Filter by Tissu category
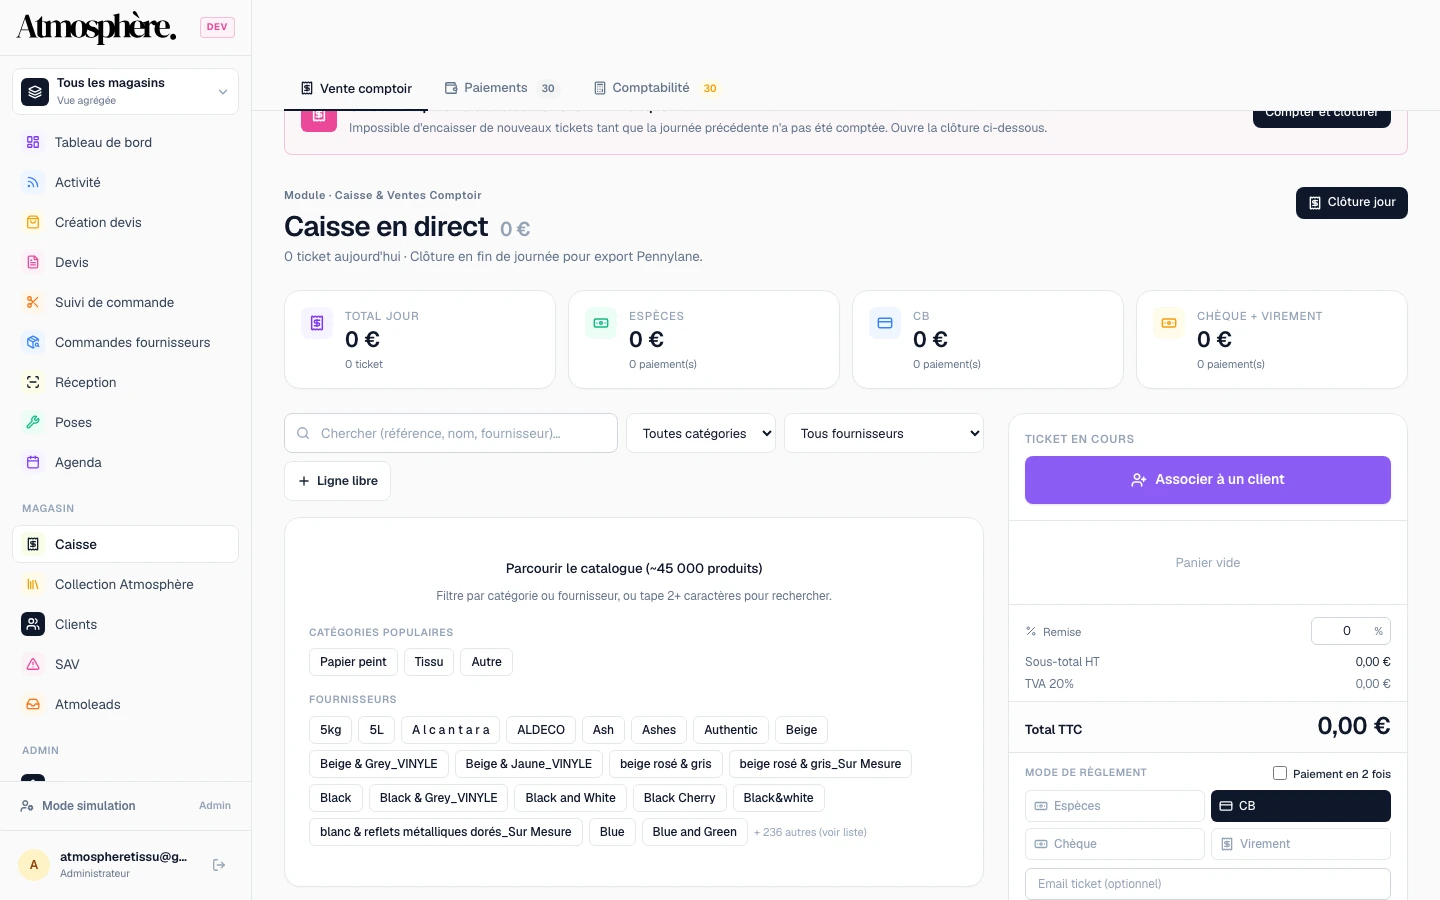The width and height of the screenshot is (1440, 900). click(x=429, y=662)
